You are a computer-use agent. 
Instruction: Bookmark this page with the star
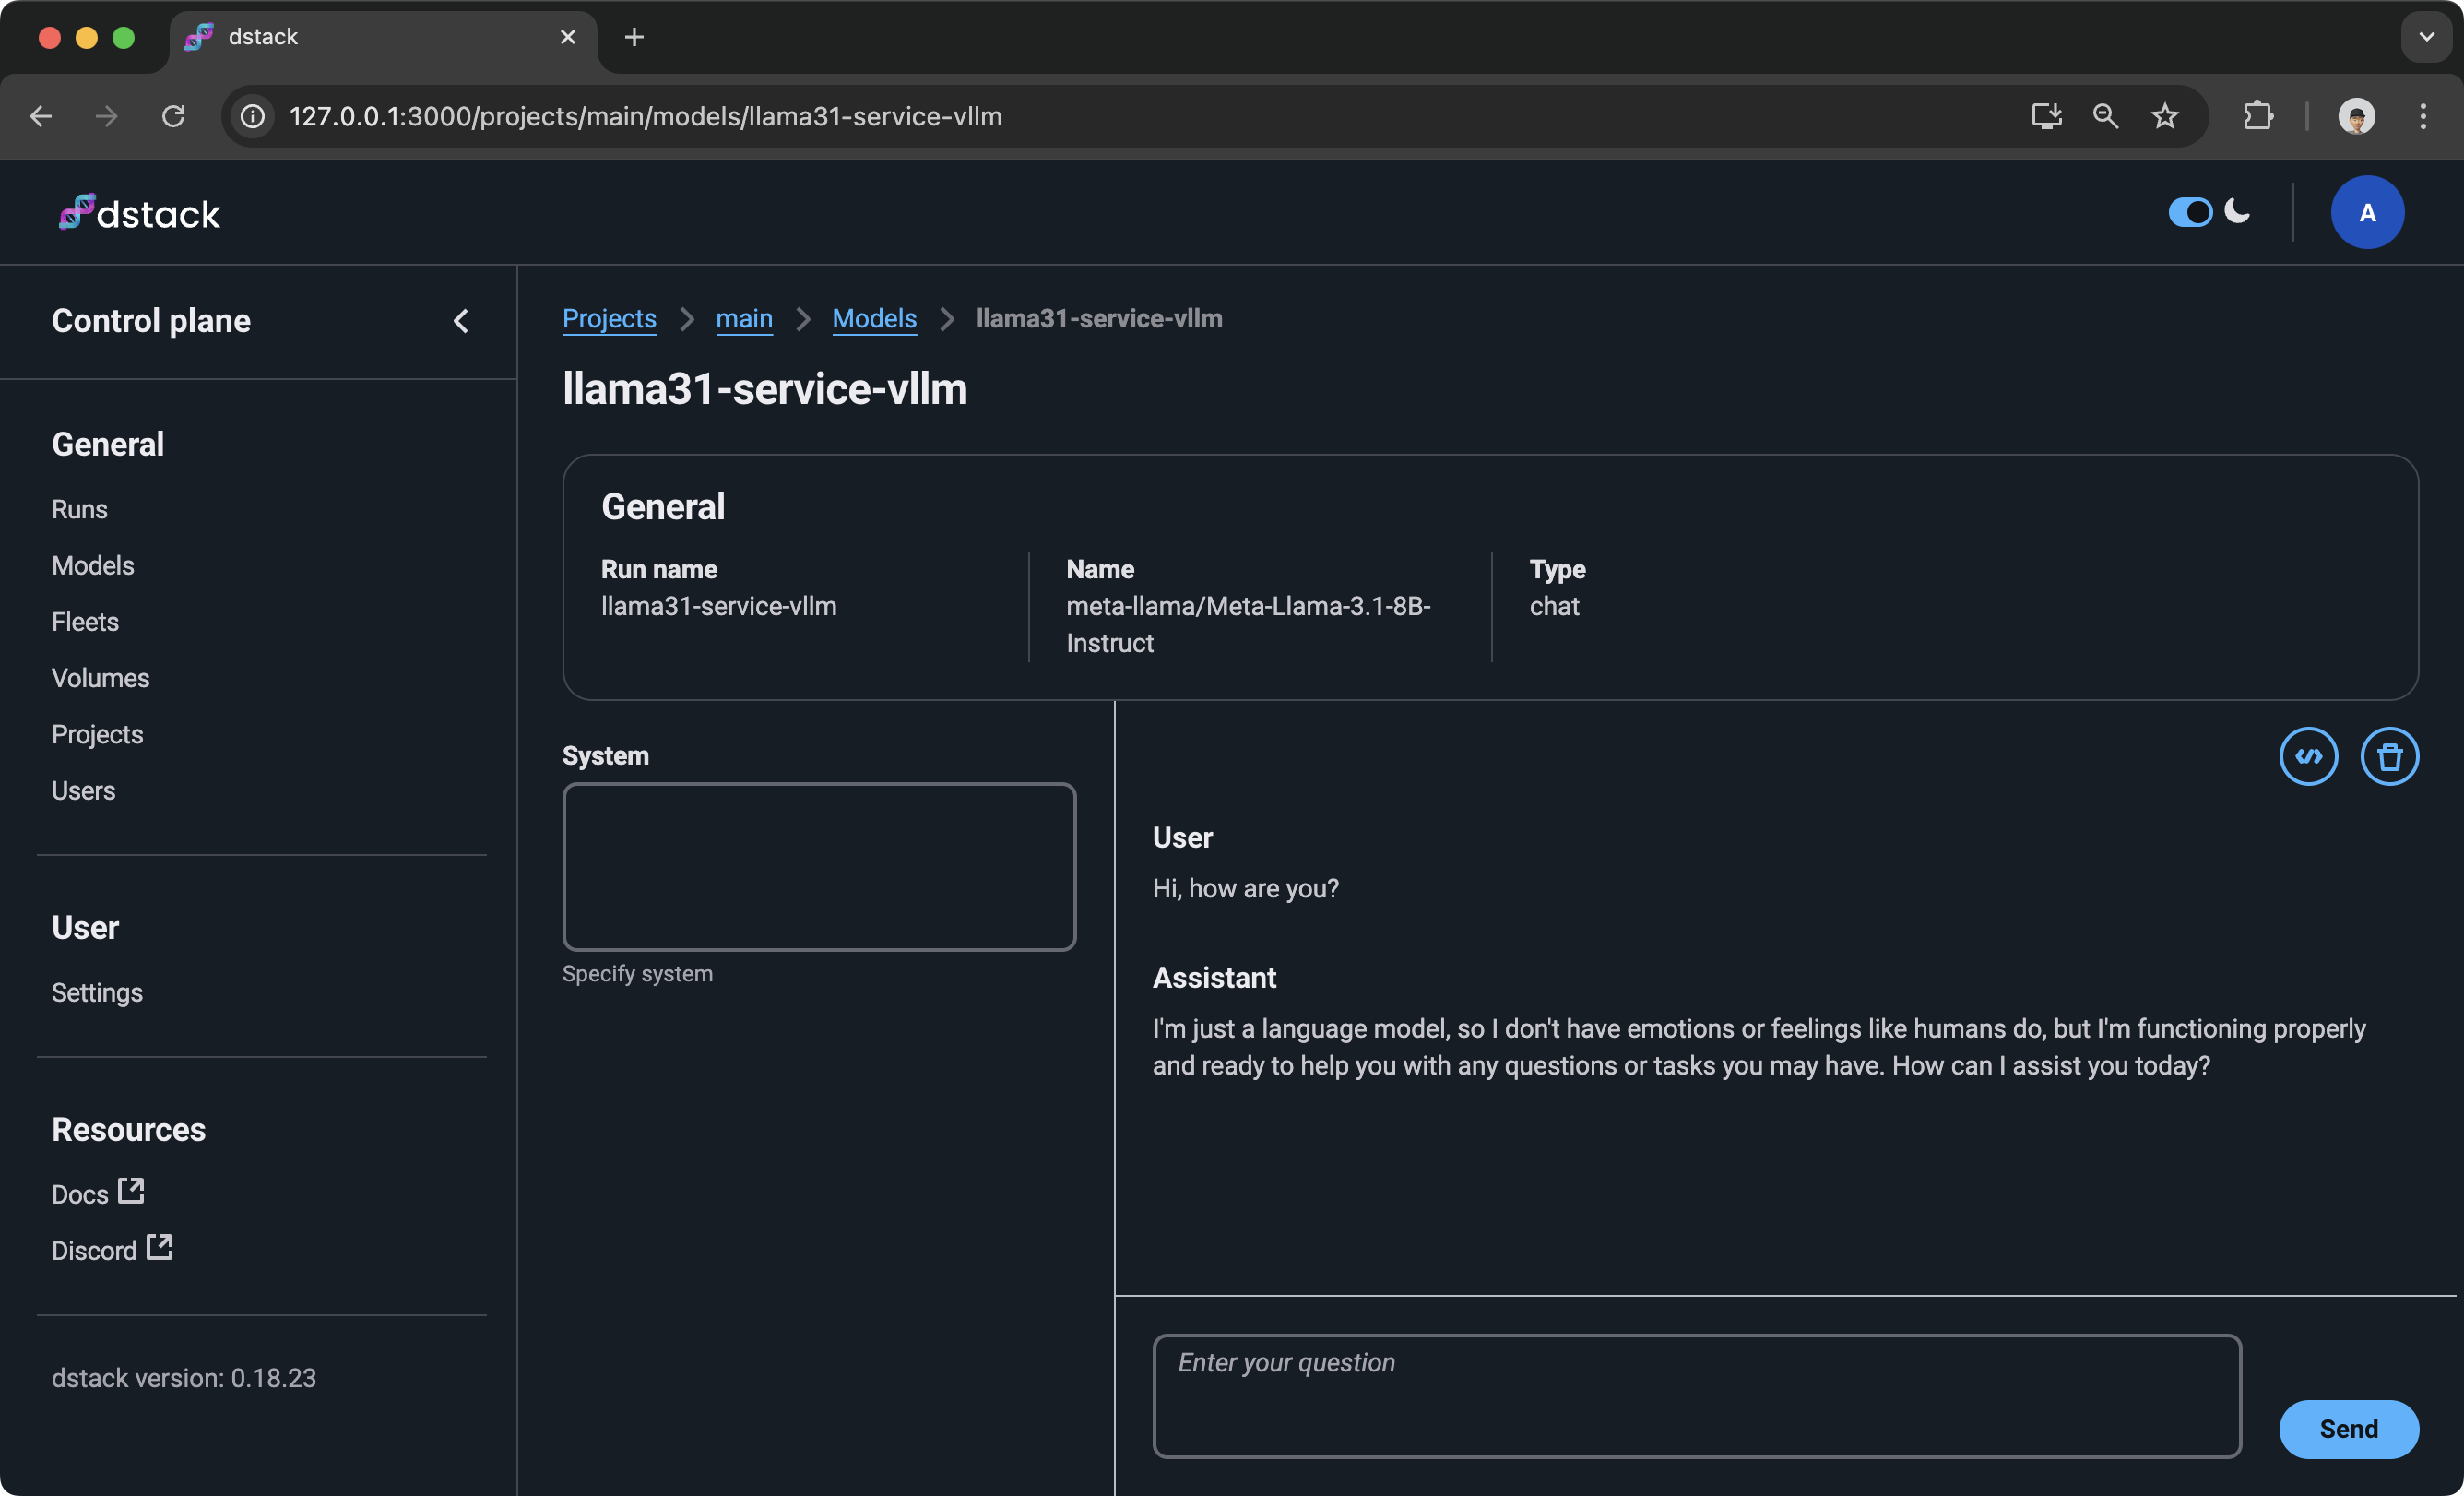2165,116
